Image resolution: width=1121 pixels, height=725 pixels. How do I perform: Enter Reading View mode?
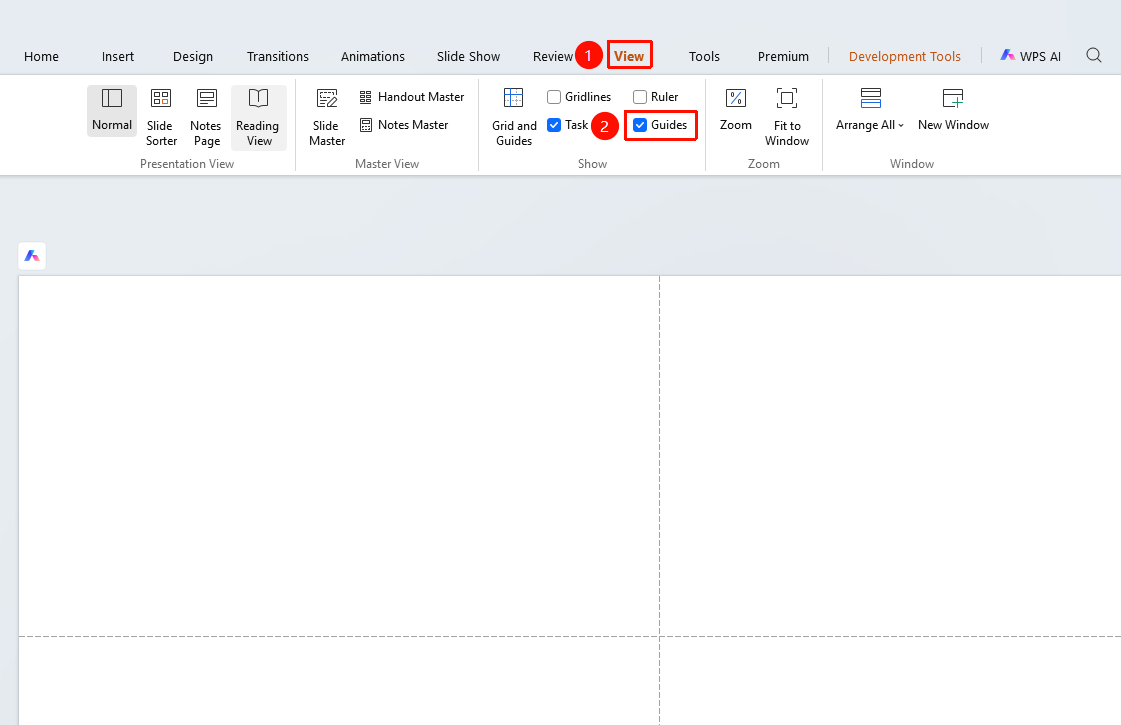pyautogui.click(x=258, y=117)
